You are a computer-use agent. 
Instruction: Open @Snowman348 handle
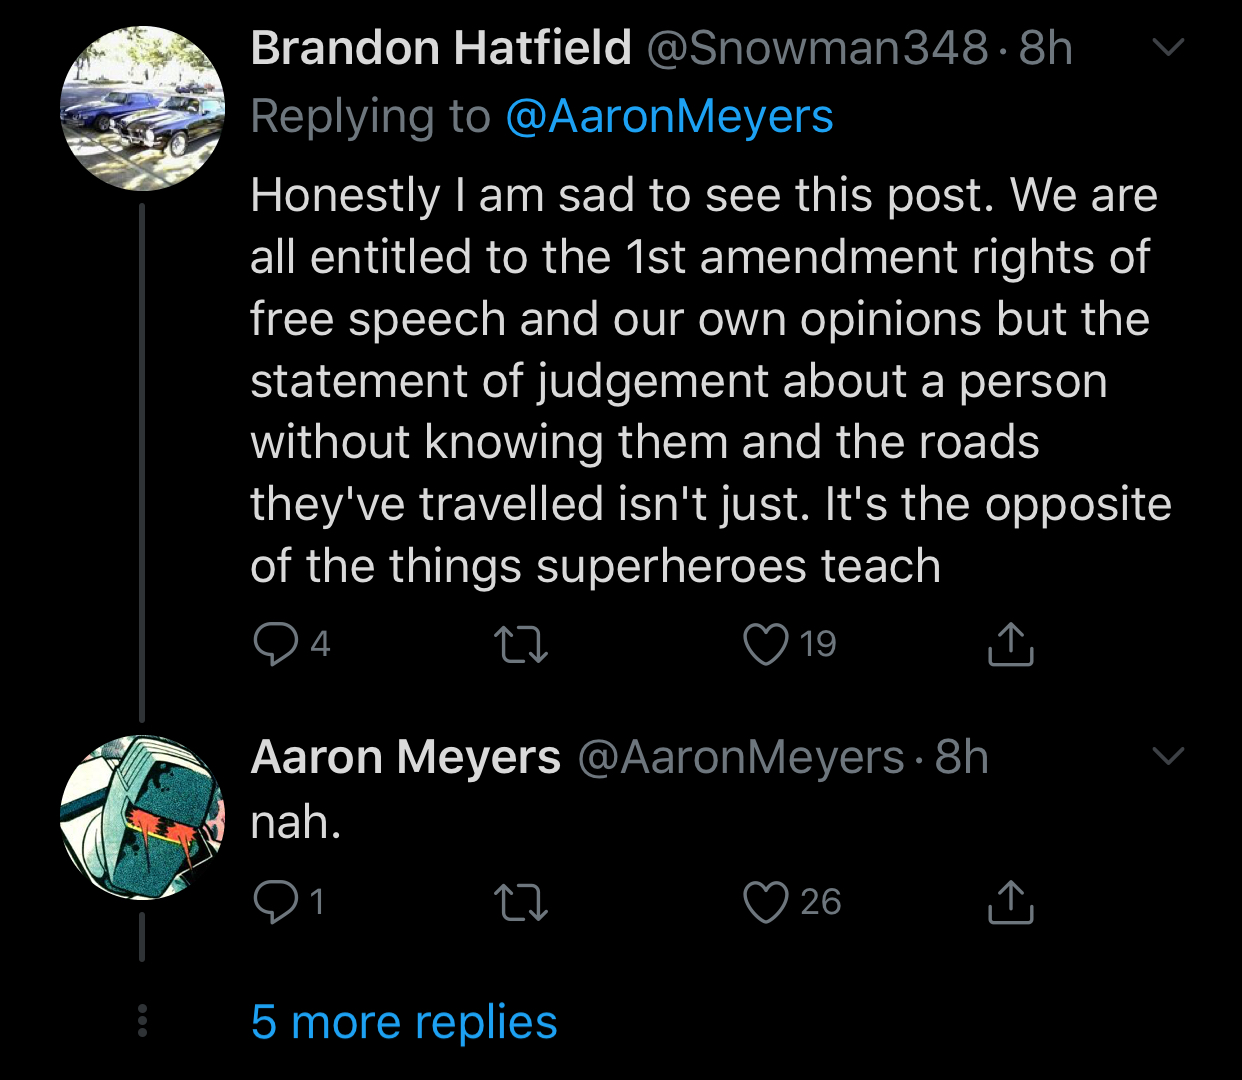pyautogui.click(x=818, y=48)
